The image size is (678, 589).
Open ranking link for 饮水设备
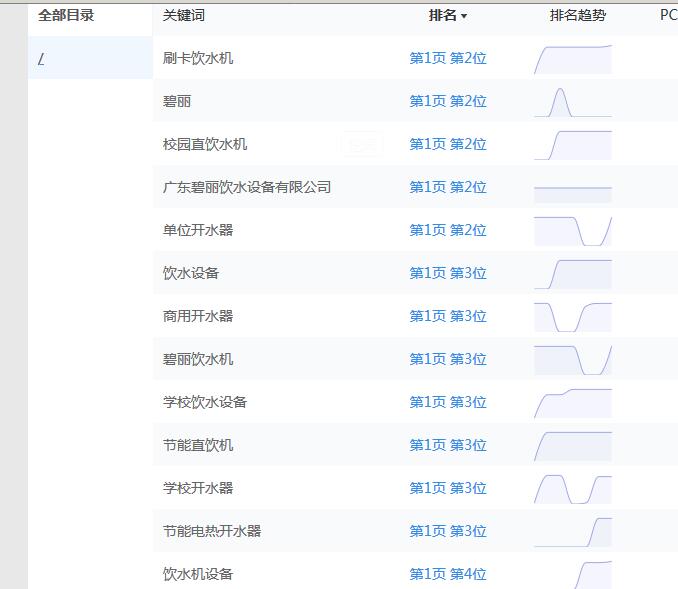tap(448, 273)
